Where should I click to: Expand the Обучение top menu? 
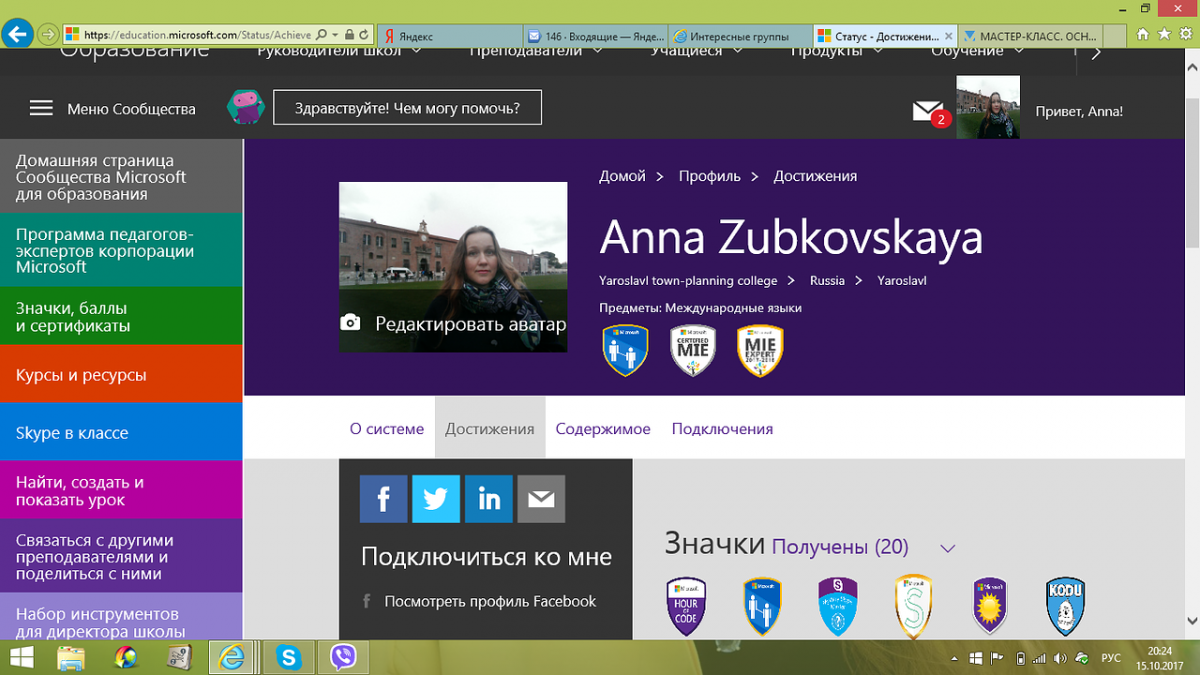click(x=977, y=50)
